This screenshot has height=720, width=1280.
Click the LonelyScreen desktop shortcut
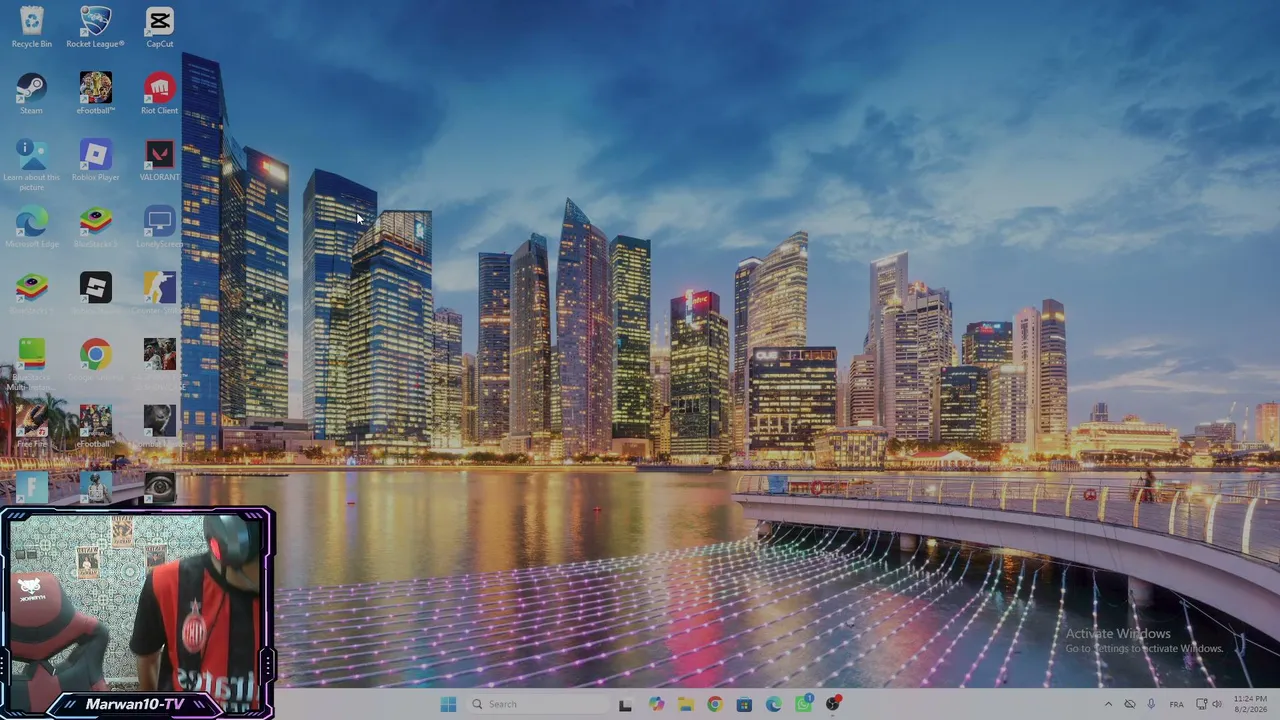[x=160, y=227]
